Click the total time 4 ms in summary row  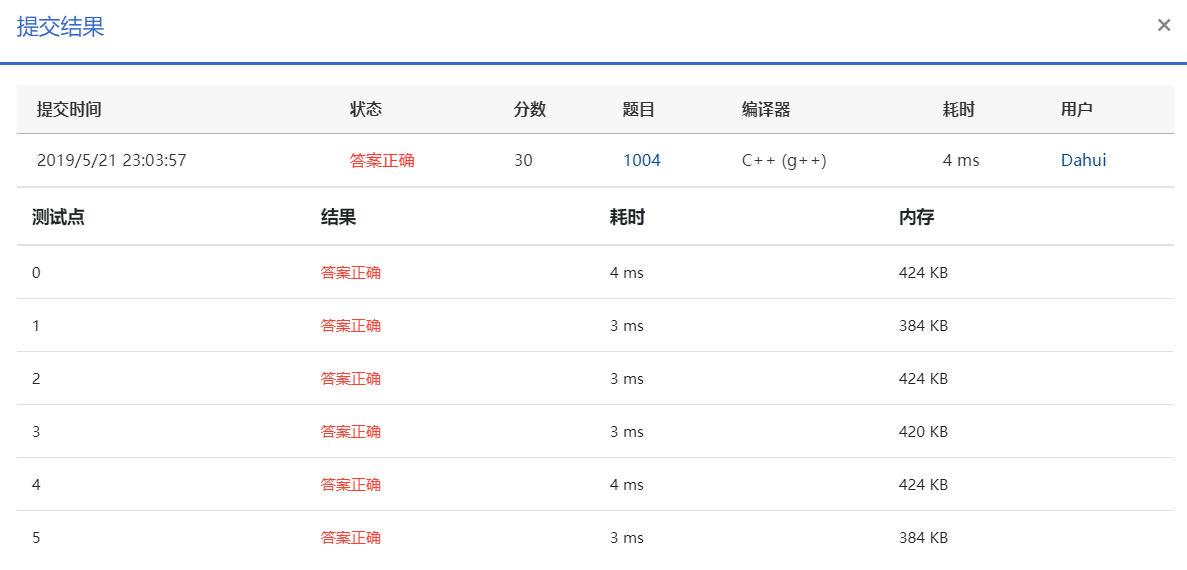[x=961, y=160]
